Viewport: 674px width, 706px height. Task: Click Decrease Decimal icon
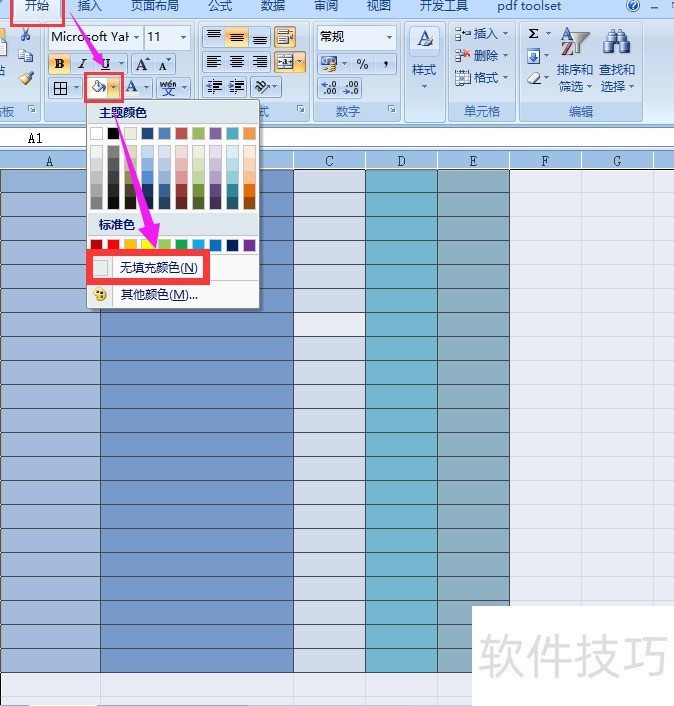click(351, 88)
